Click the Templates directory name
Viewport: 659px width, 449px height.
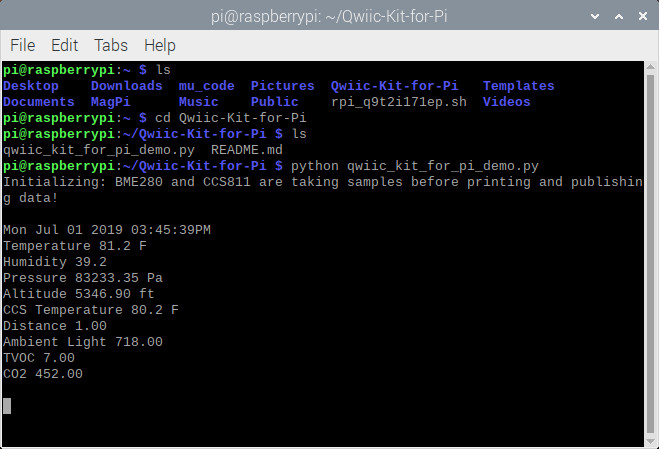pos(519,86)
